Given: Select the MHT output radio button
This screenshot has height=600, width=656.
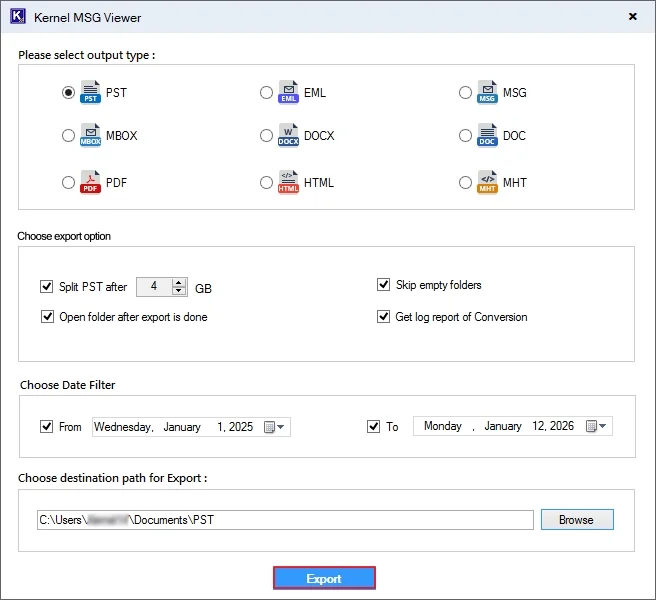Looking at the screenshot, I should point(465,182).
